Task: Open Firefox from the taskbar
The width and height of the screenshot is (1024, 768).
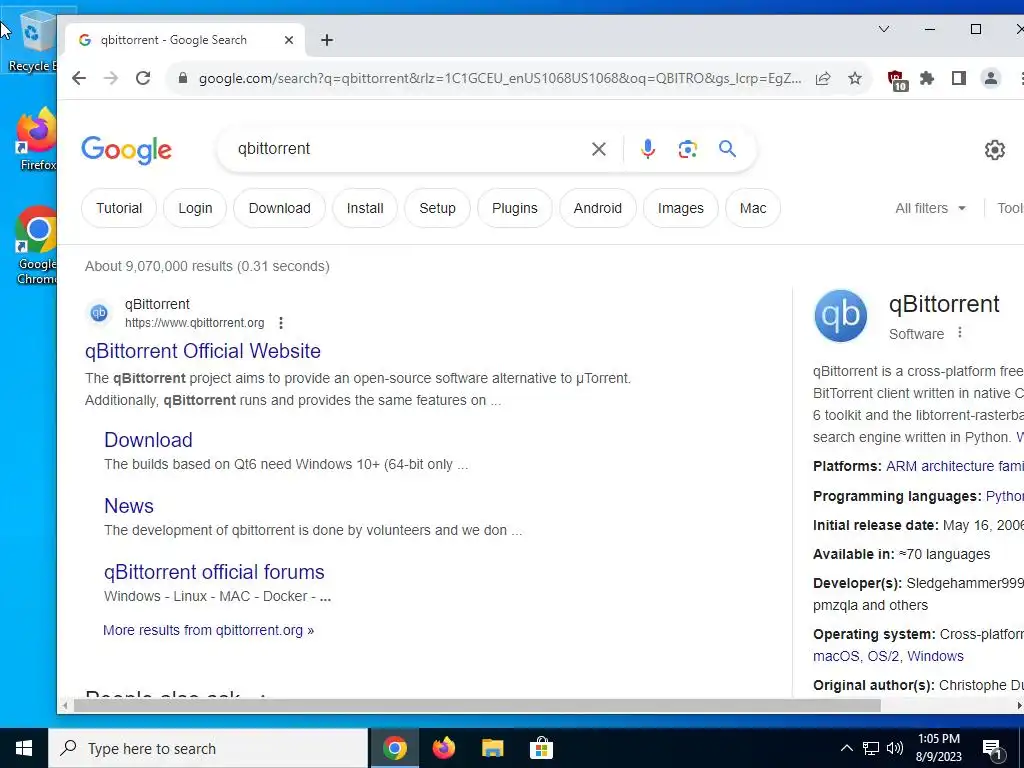Action: pyautogui.click(x=443, y=748)
